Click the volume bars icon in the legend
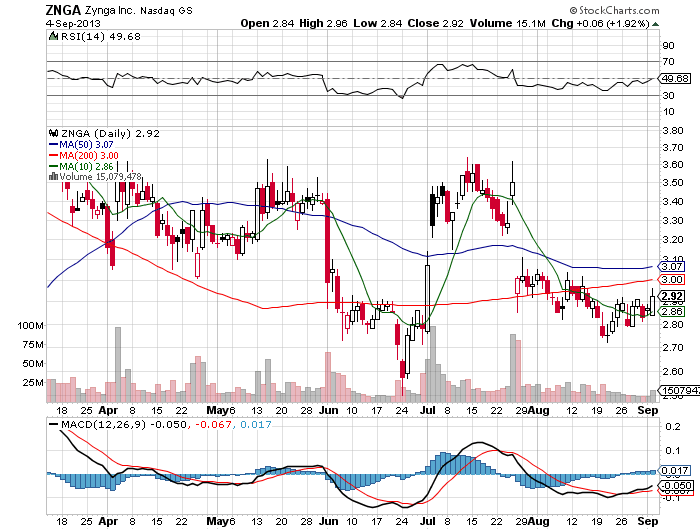Viewport: 700px width, 530px height. pyautogui.click(x=54, y=176)
